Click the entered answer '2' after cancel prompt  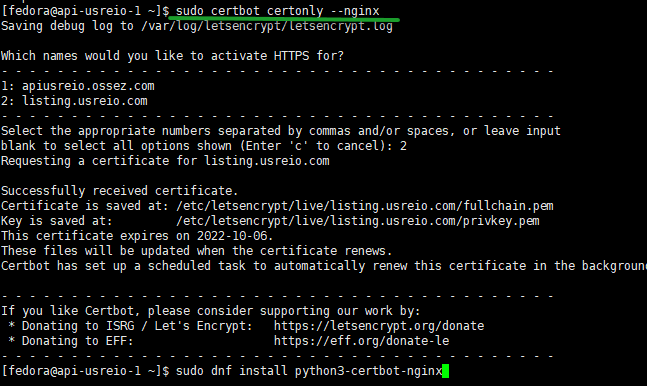[x=403, y=146]
